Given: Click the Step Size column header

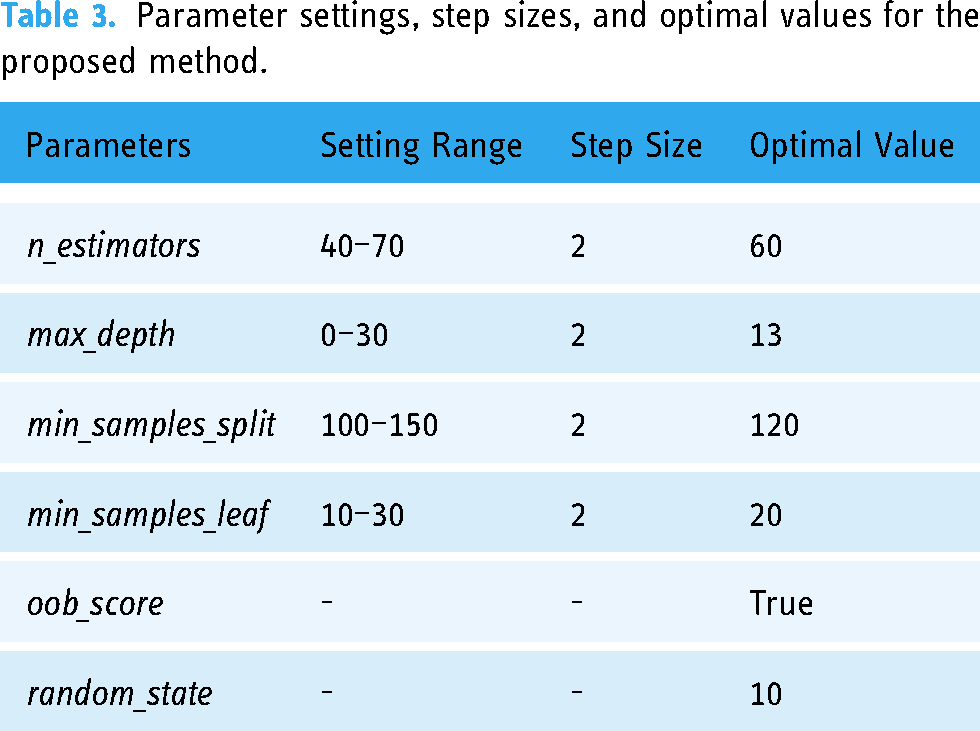Looking at the screenshot, I should [636, 147].
